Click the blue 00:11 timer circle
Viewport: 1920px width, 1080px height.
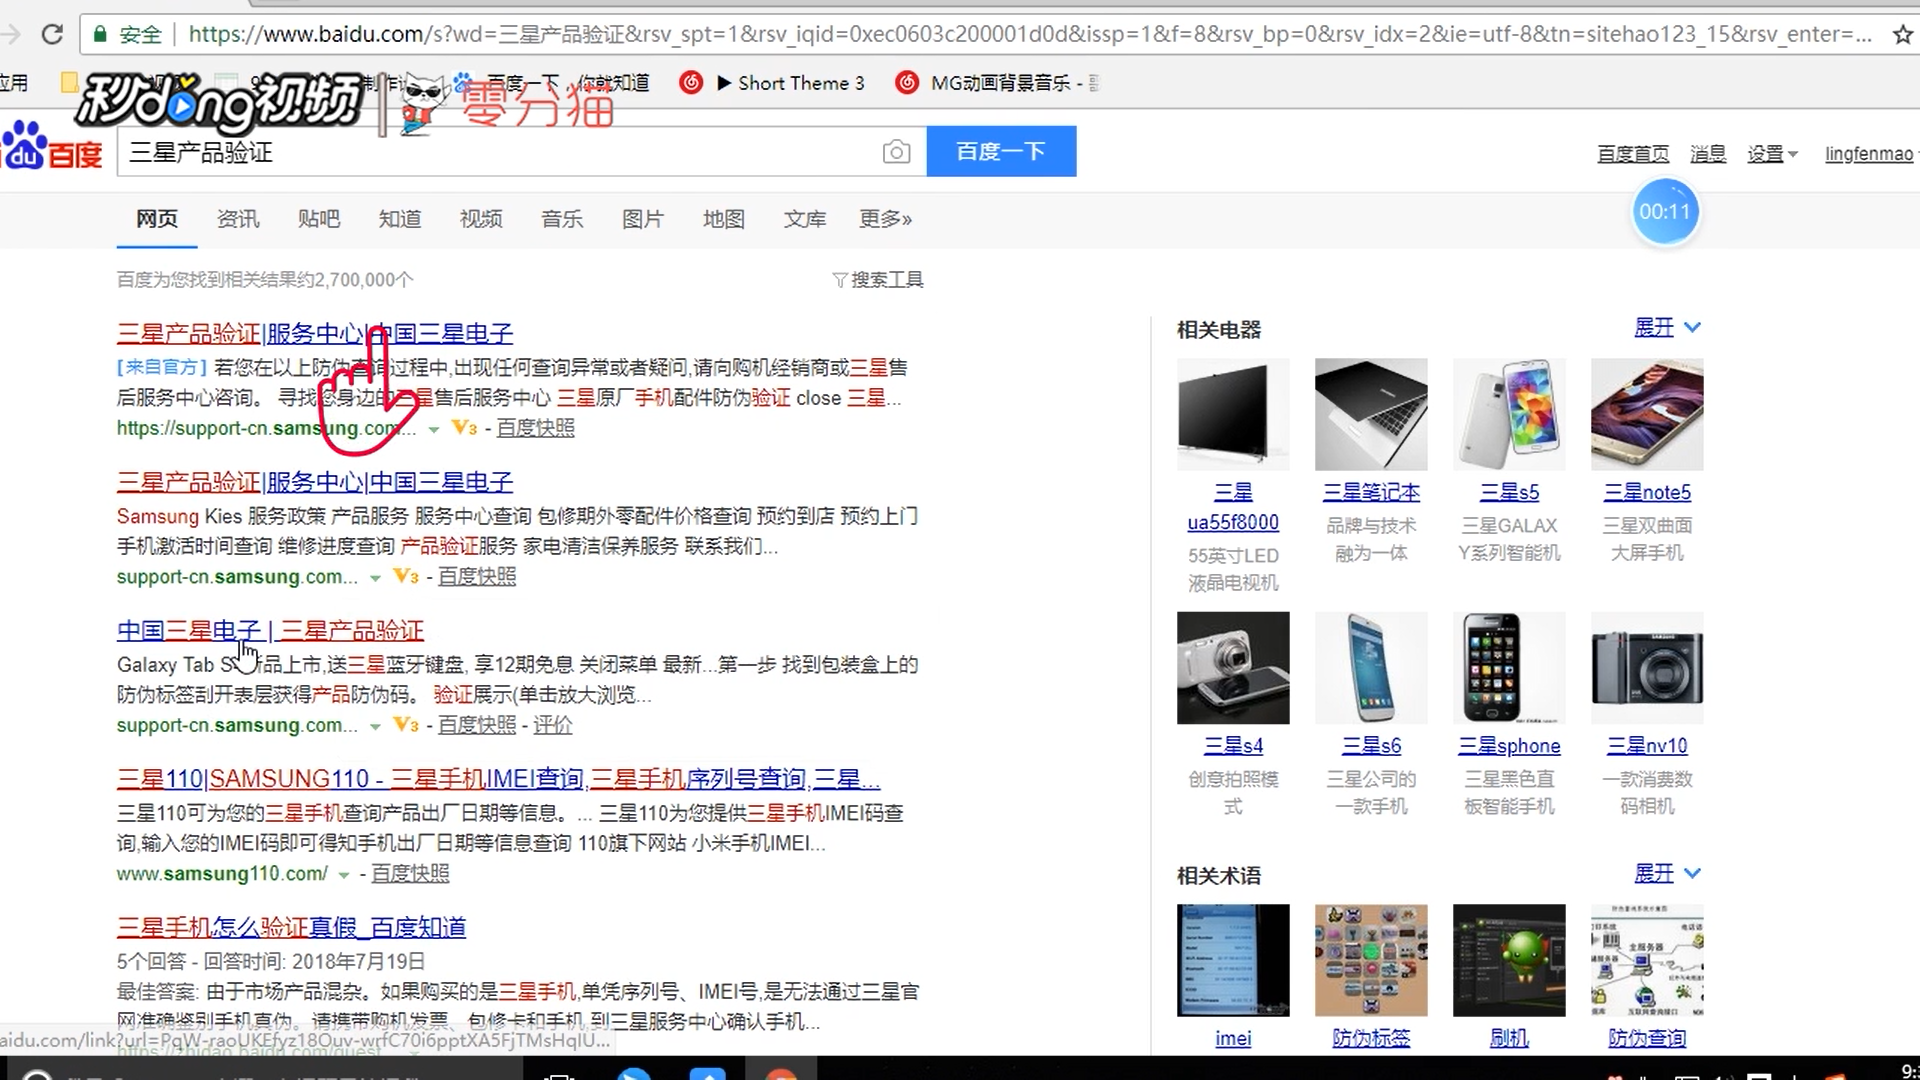[x=1664, y=212]
